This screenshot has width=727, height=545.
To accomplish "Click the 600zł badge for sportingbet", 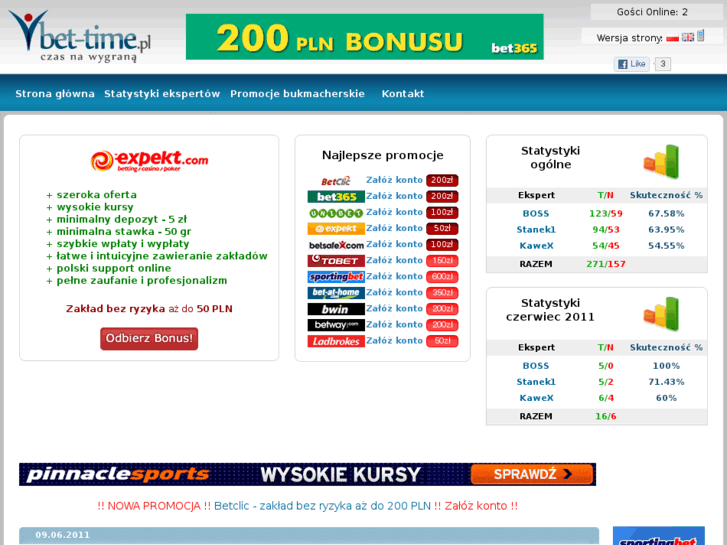I will (x=442, y=277).
